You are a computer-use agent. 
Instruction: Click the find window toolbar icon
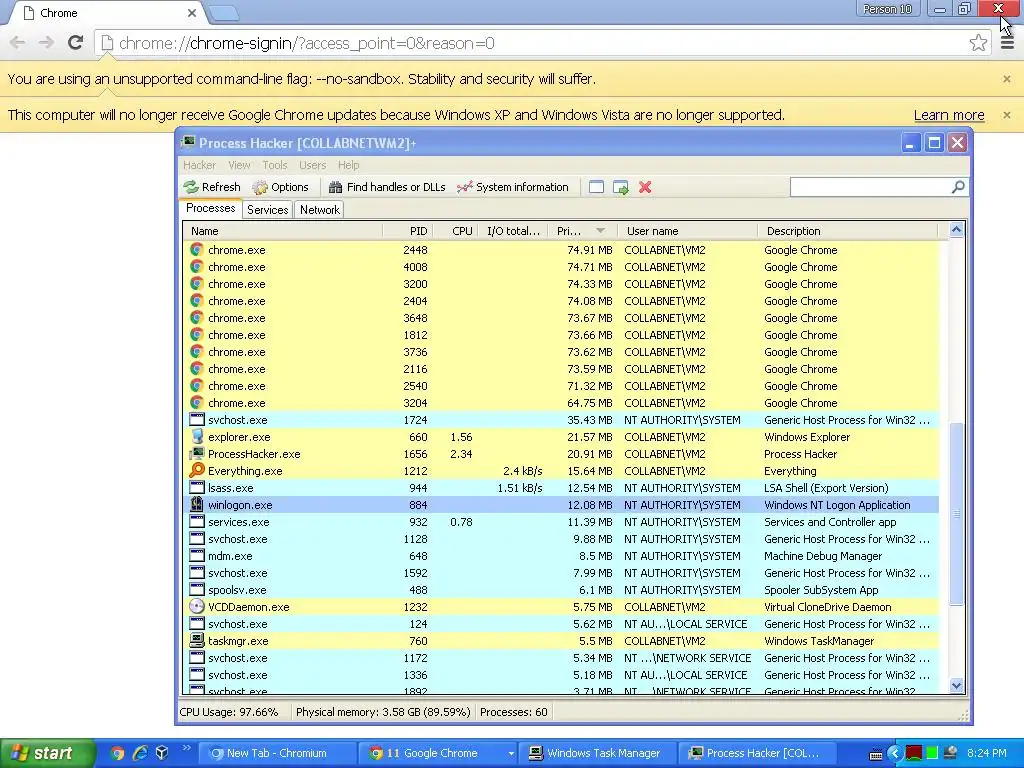(x=596, y=187)
